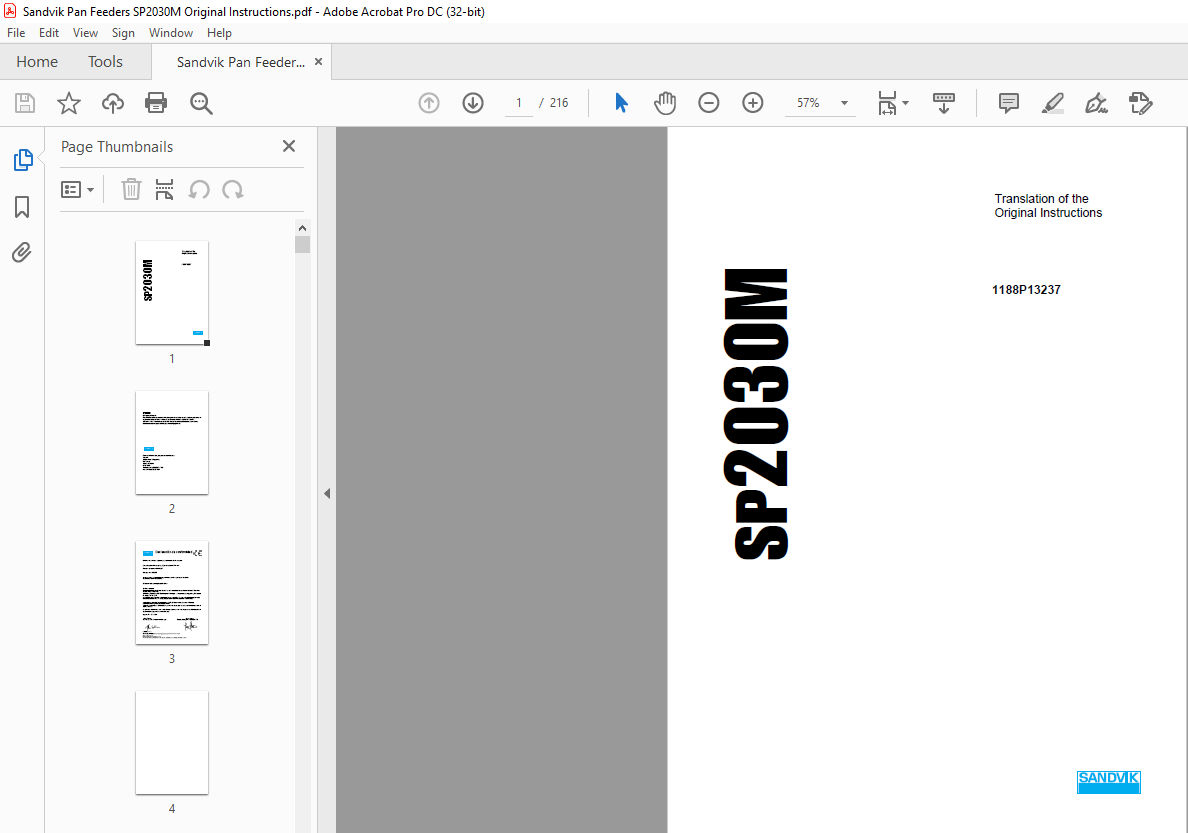Click thumbnails panel scroll up arrow
Image resolution: width=1188 pixels, height=833 pixels.
(x=302, y=228)
